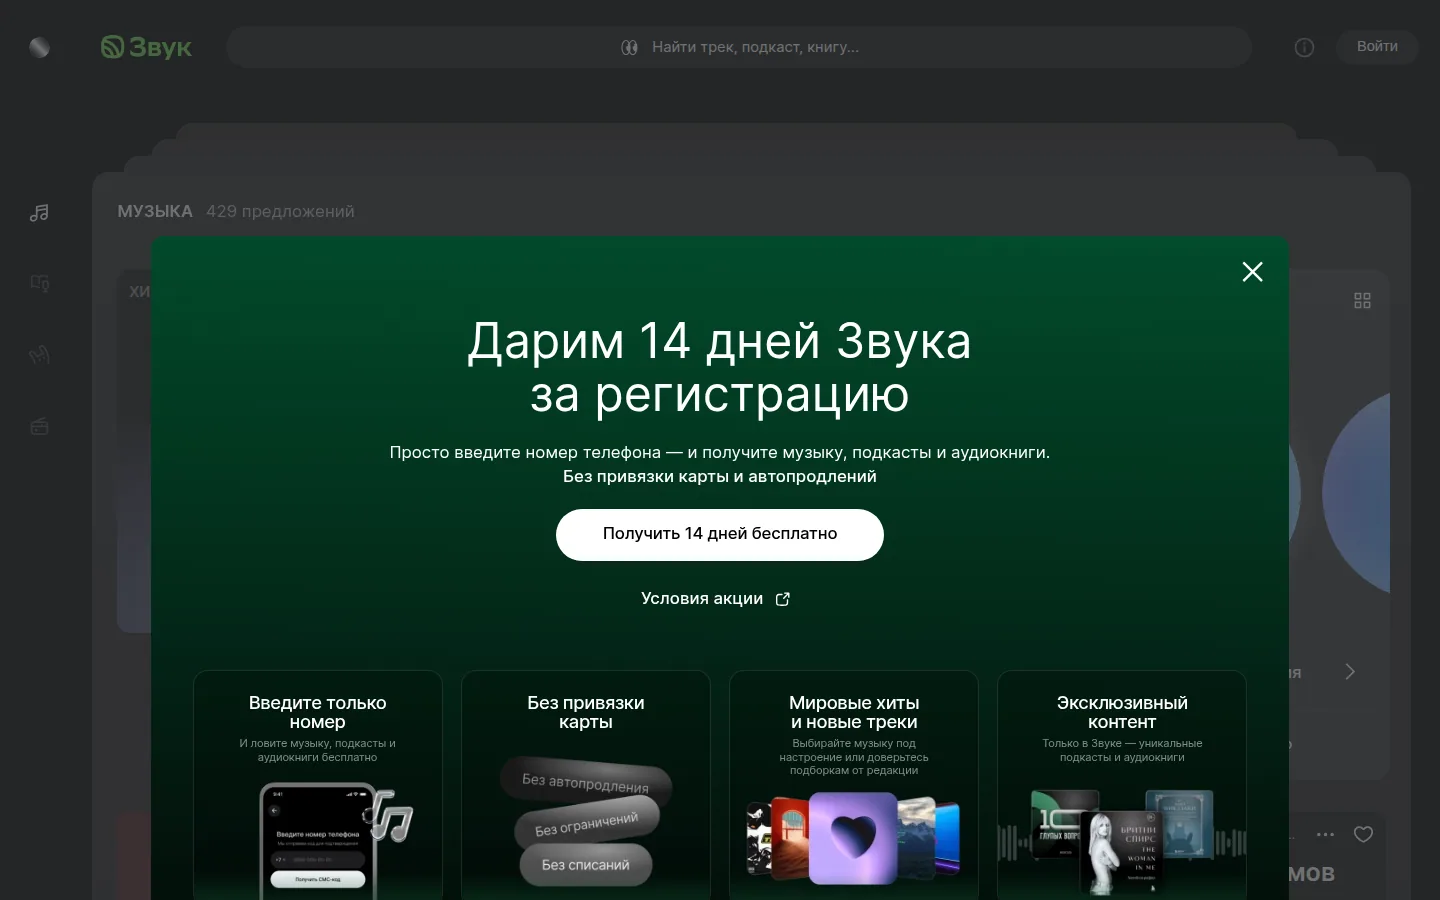Open the three-dots more options icon
The width and height of the screenshot is (1440, 900).
[x=1326, y=834]
